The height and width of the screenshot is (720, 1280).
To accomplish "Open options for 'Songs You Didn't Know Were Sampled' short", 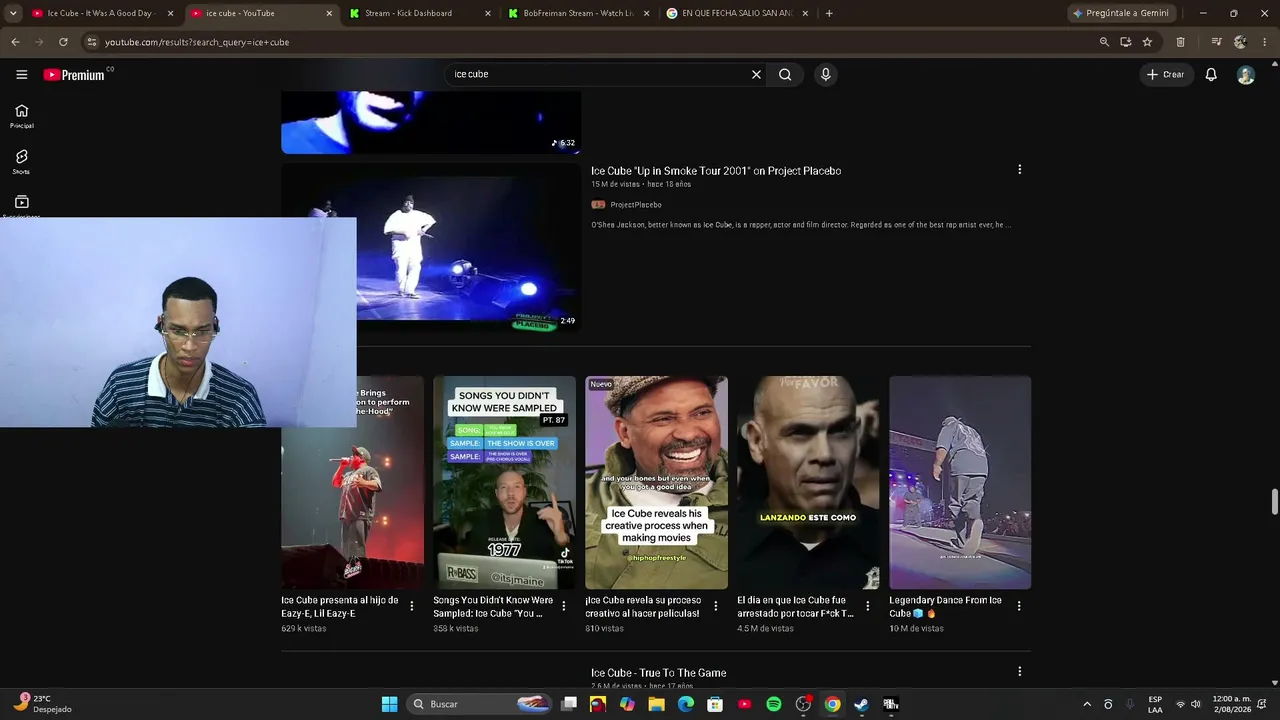I will point(563,606).
